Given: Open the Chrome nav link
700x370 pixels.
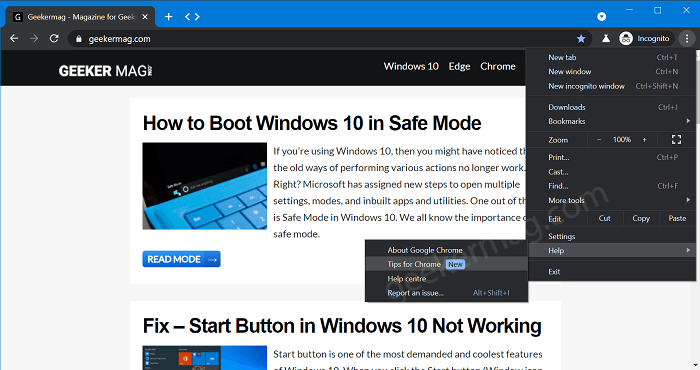Looking at the screenshot, I should click(498, 66).
